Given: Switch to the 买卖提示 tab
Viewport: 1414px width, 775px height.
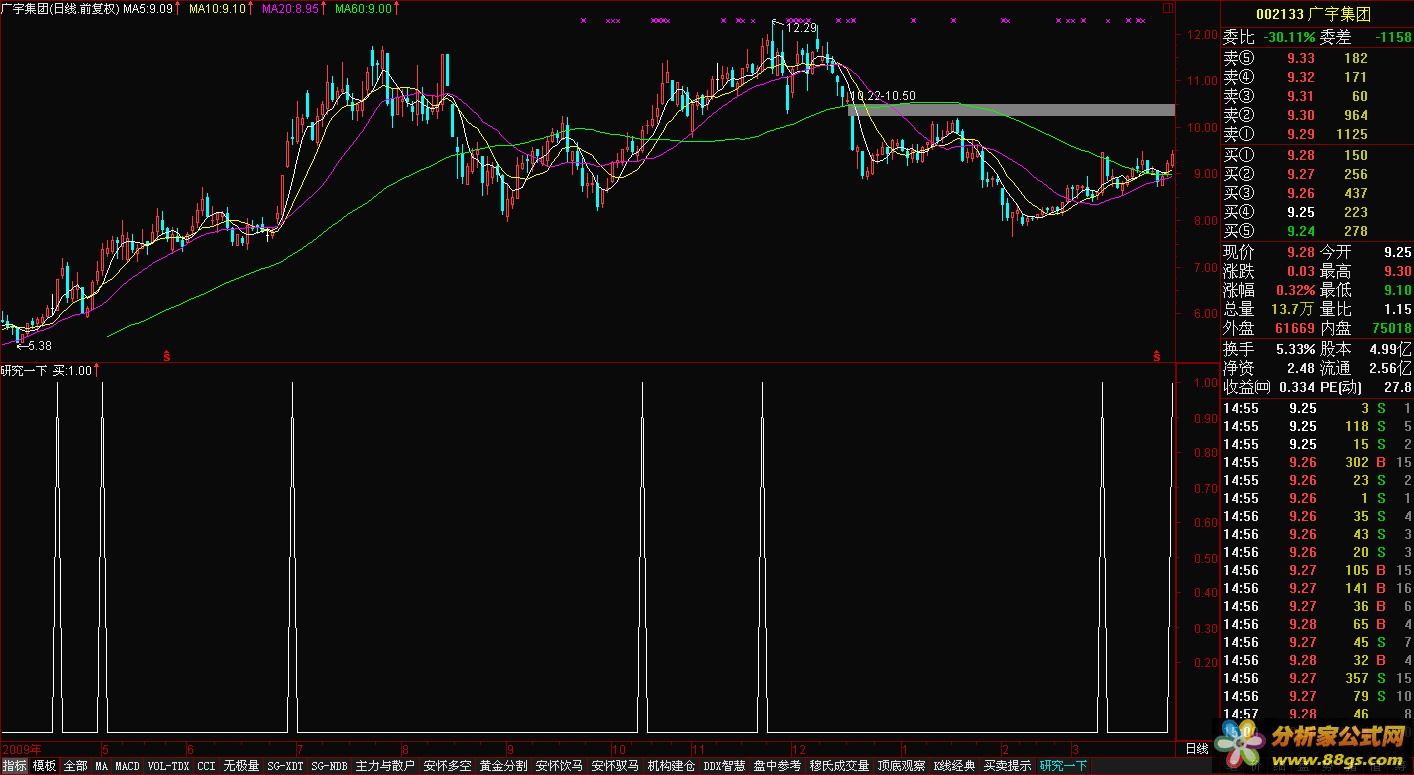Looking at the screenshot, I should [1007, 766].
